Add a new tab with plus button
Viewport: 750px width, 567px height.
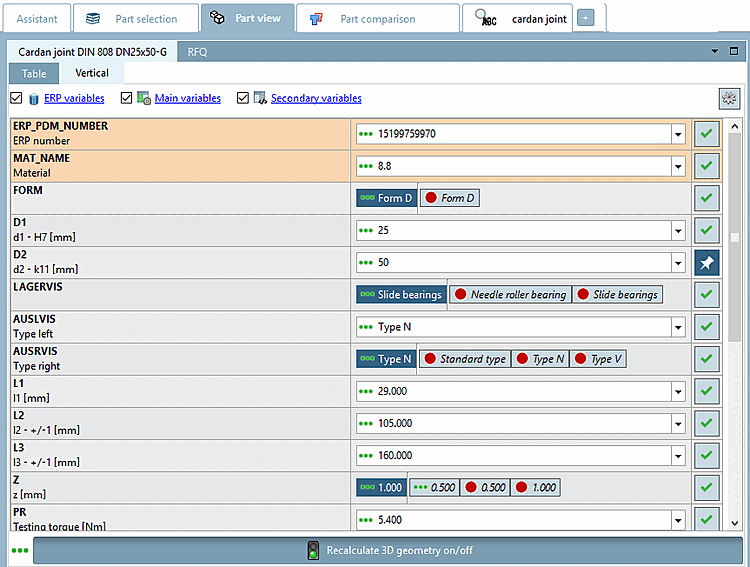click(x=585, y=18)
